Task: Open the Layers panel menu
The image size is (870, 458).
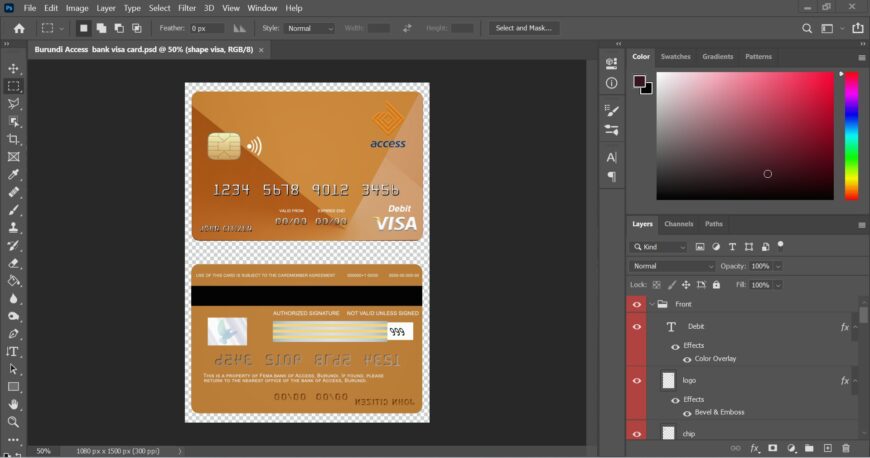Action: [x=862, y=225]
